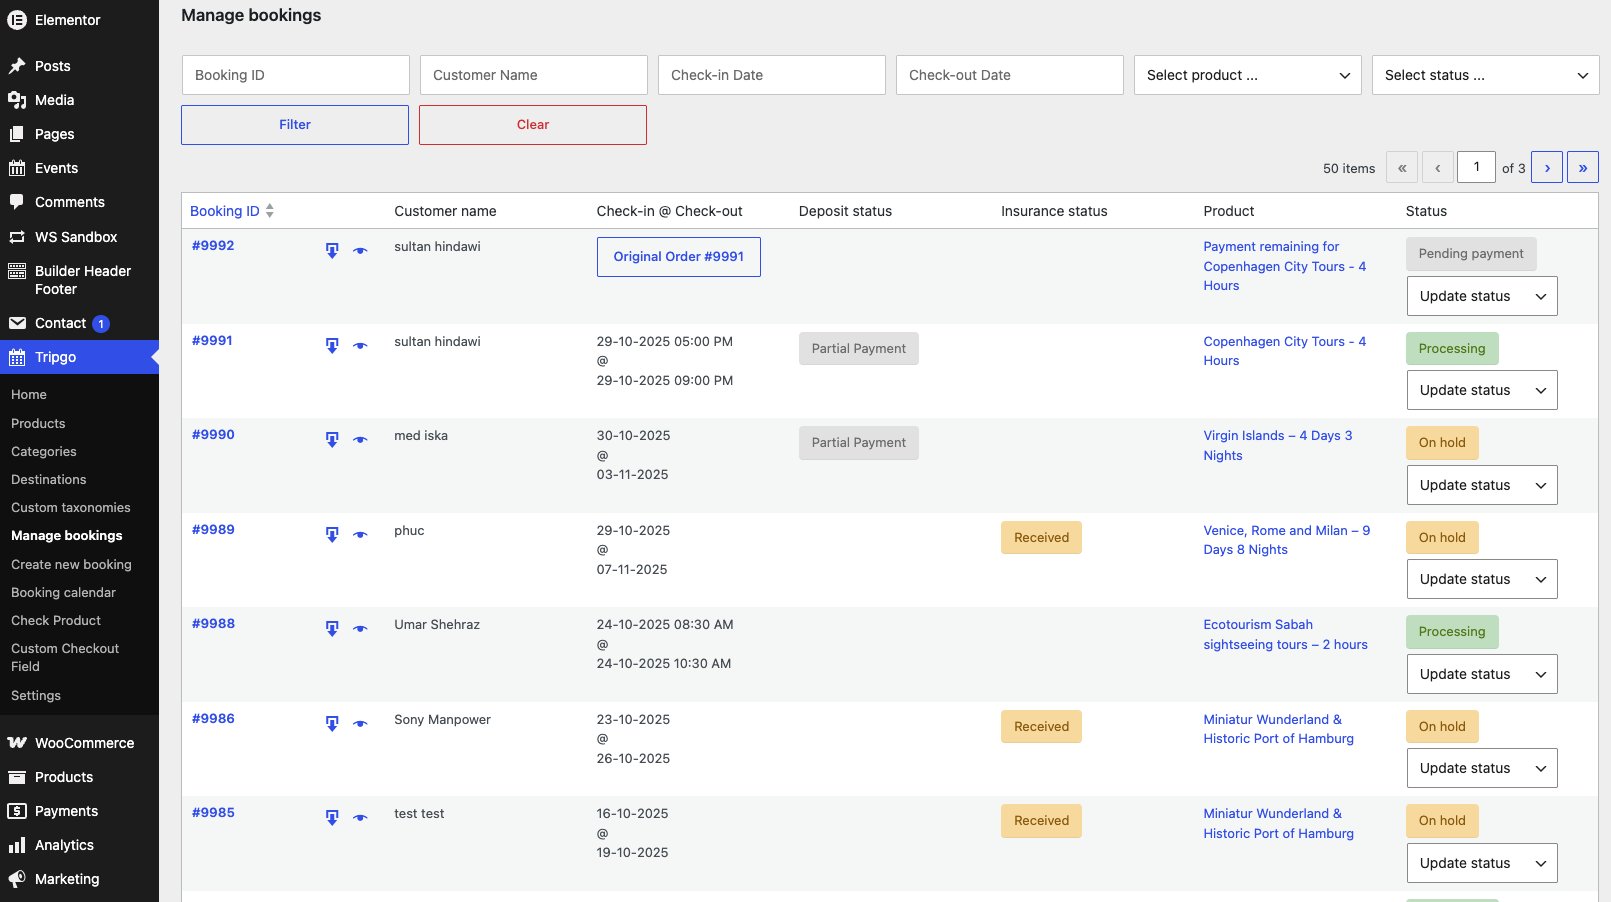This screenshot has height=902, width=1611.
Task: Click download icon for booking #9991
Action: click(332, 346)
